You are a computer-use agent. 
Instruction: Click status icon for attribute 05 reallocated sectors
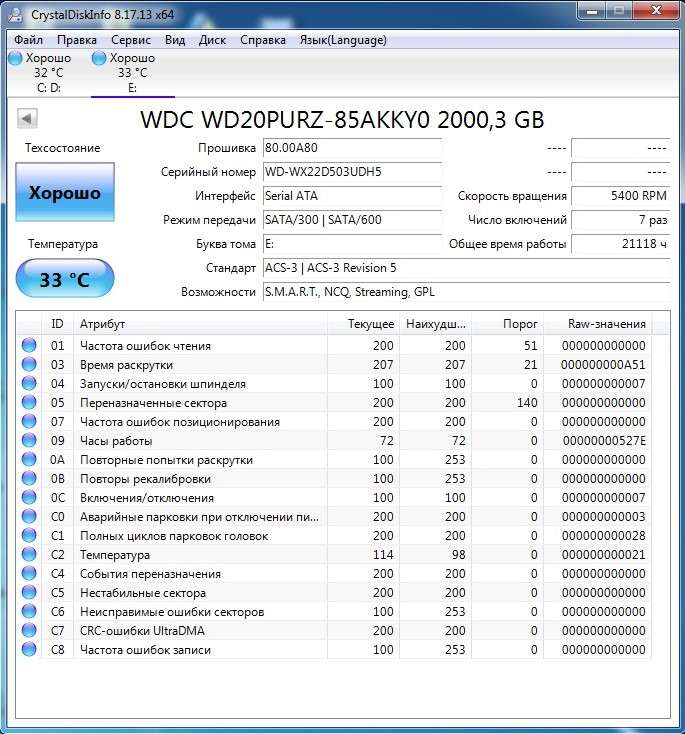[x=29, y=403]
